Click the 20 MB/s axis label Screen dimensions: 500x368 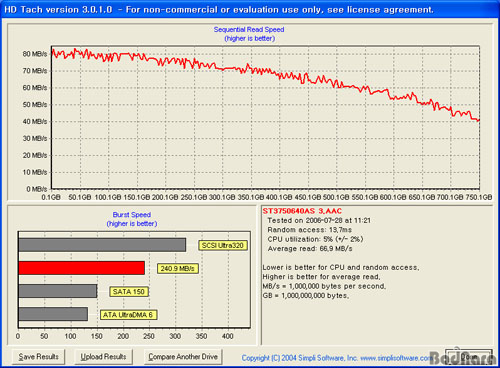tap(35, 155)
